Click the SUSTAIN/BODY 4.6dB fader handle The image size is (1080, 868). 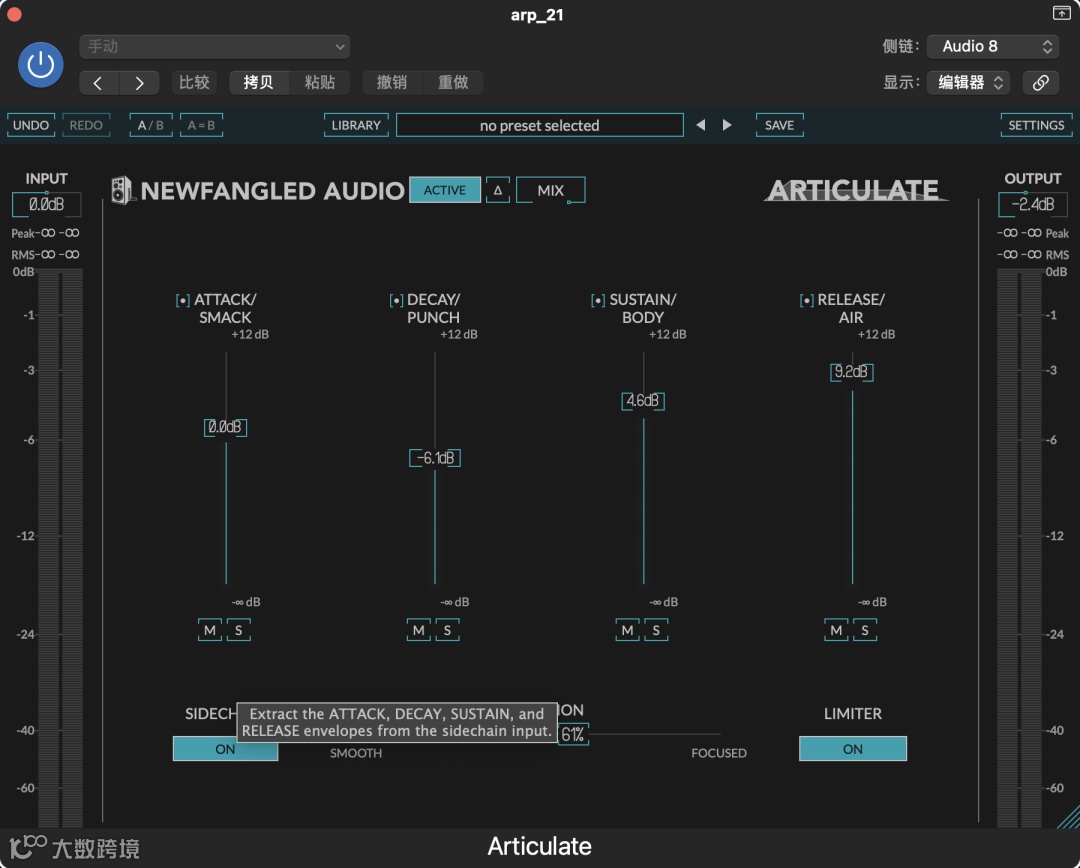click(x=643, y=401)
